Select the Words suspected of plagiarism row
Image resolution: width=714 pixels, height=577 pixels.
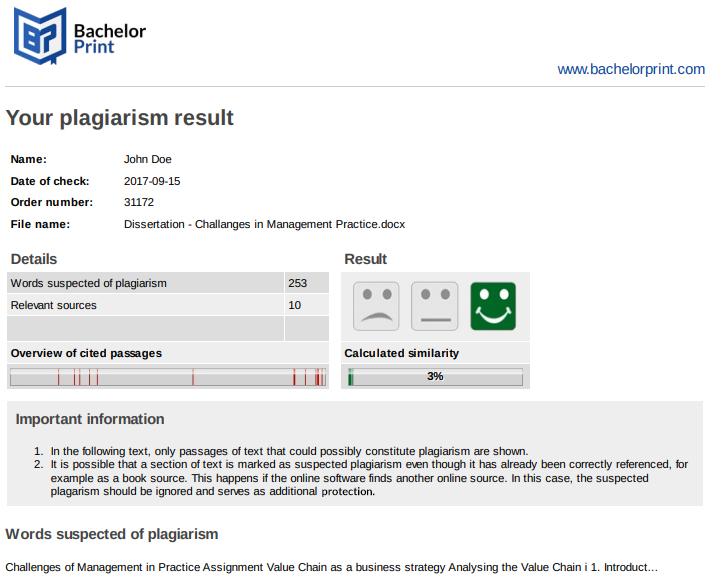tap(168, 283)
